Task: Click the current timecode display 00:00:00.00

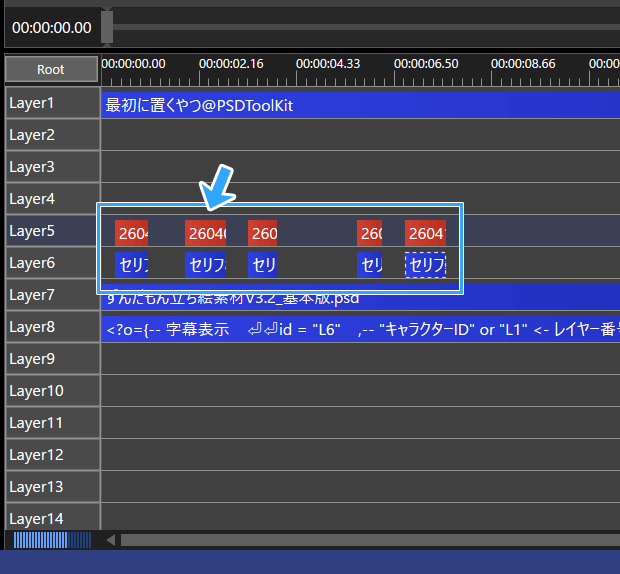Action: 51,28
